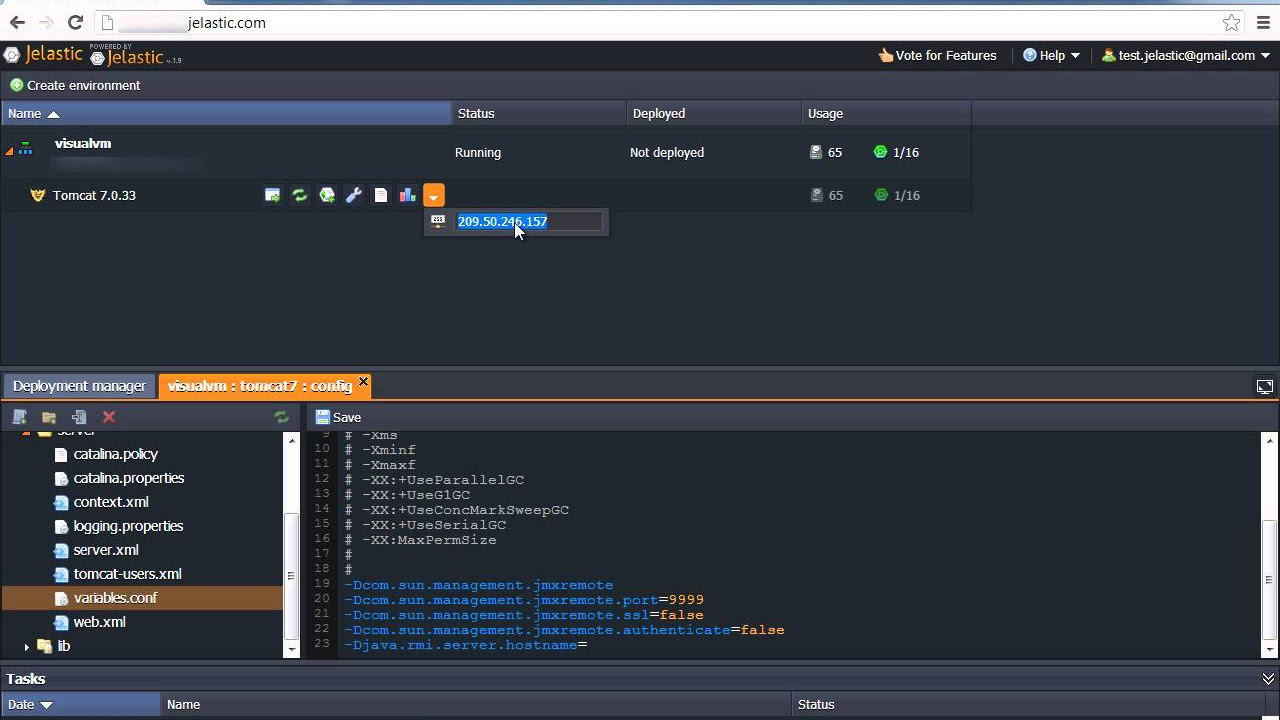
Task: Sort environments by the Name column
Action: click(226, 113)
